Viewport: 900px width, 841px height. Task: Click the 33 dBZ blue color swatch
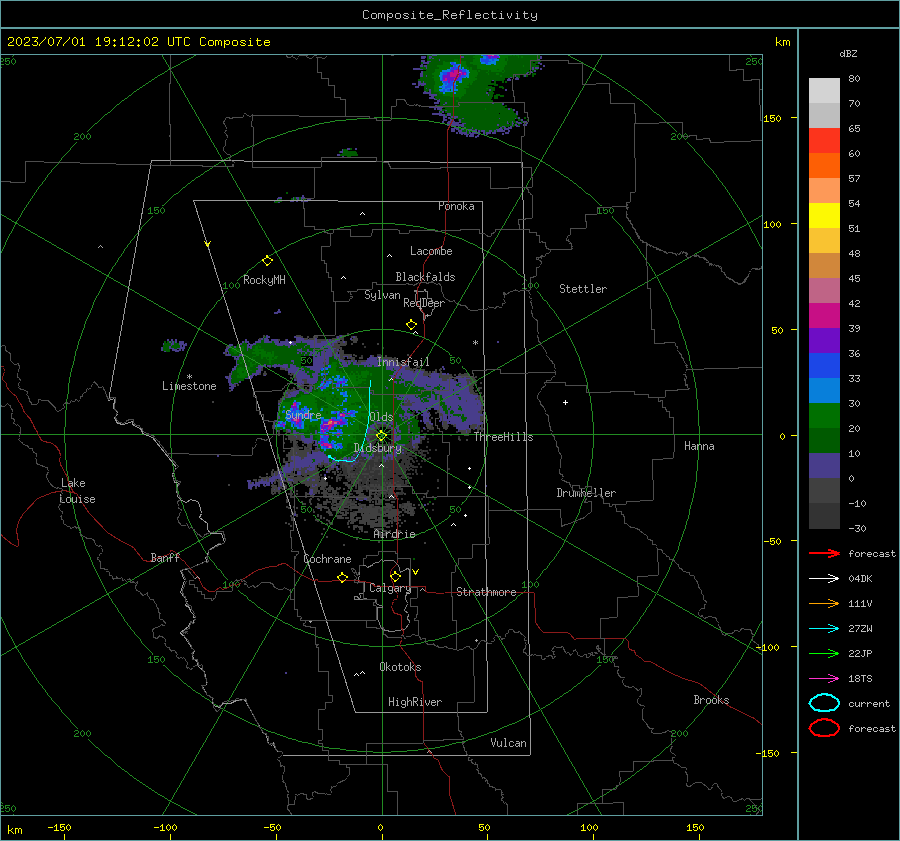point(824,365)
